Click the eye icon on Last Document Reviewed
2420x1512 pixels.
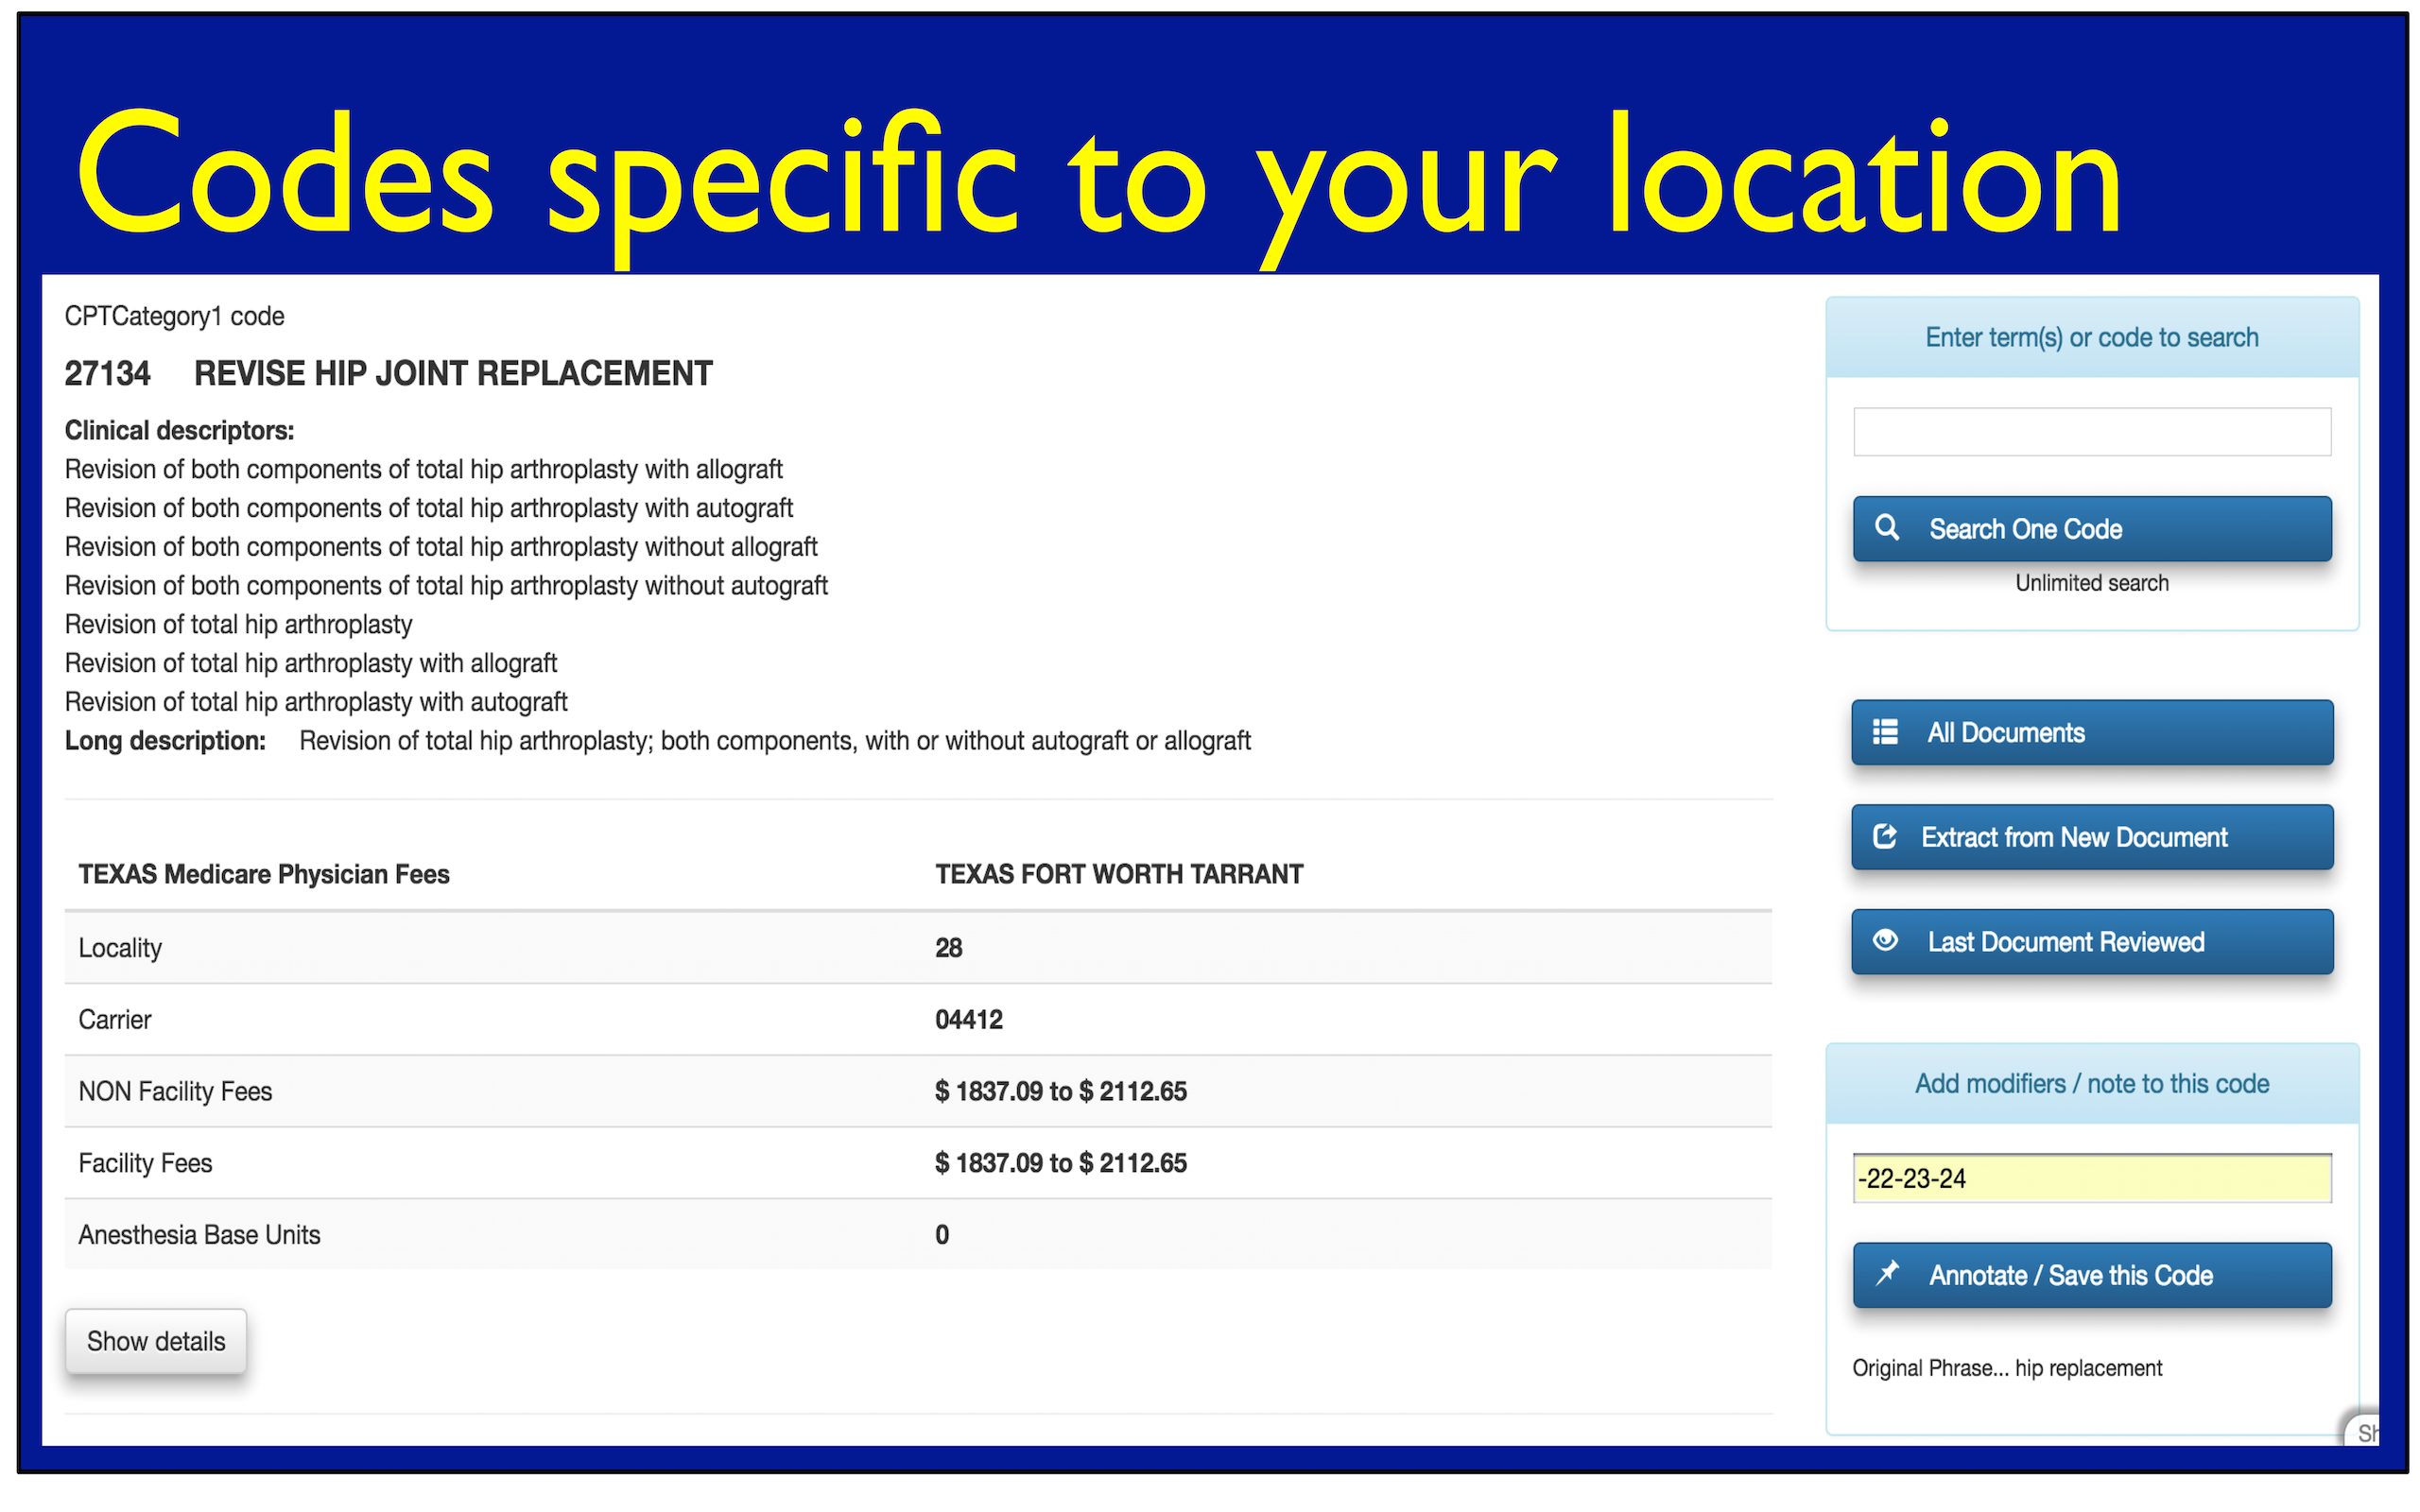1884,941
